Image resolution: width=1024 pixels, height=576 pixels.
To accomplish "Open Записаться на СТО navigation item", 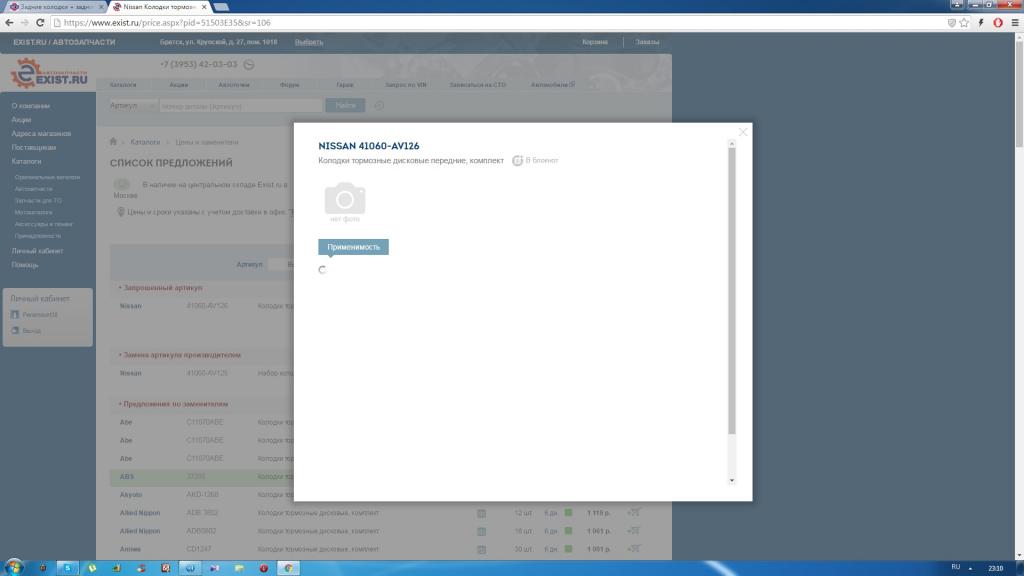I will (477, 85).
